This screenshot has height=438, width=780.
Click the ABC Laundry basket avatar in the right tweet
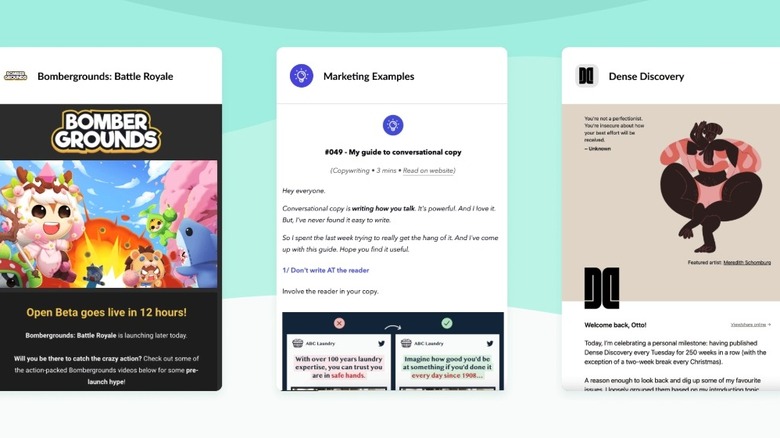click(406, 343)
